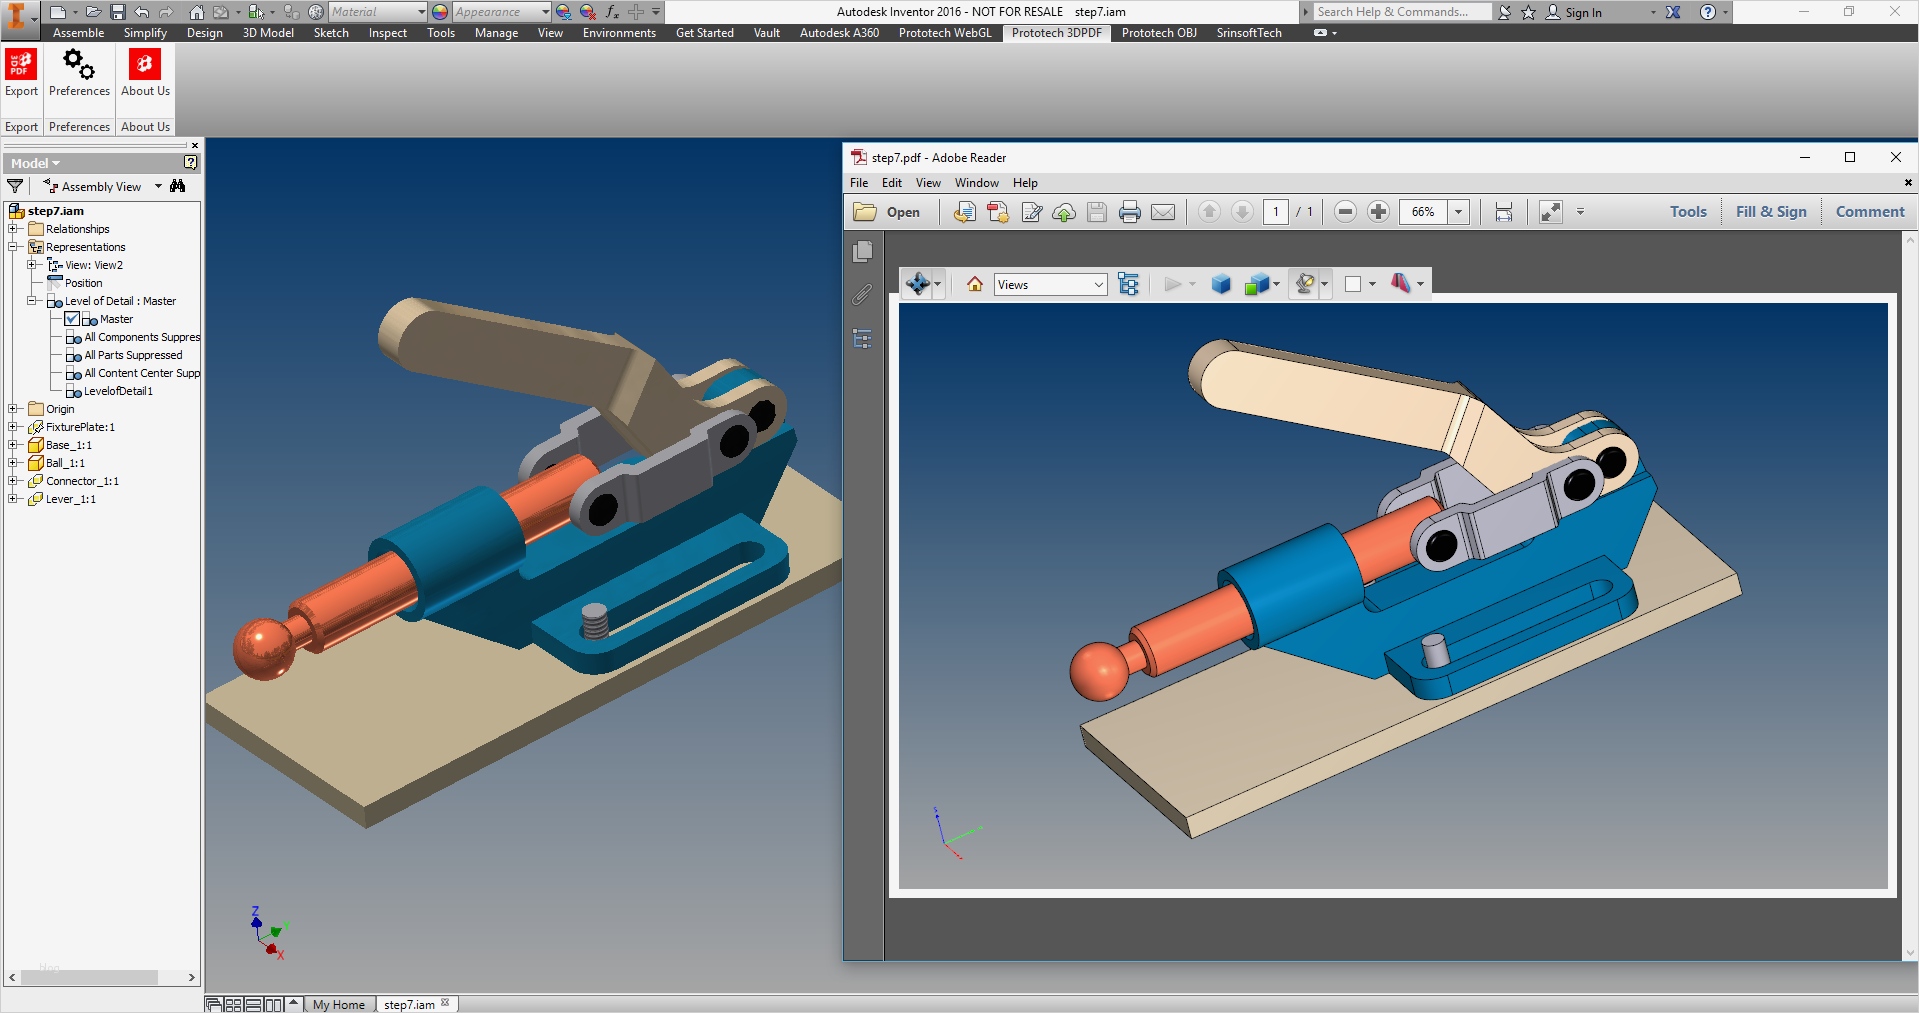The image size is (1919, 1013).
Task: Open Prototech Preferences gear icon
Action: pyautogui.click(x=79, y=66)
